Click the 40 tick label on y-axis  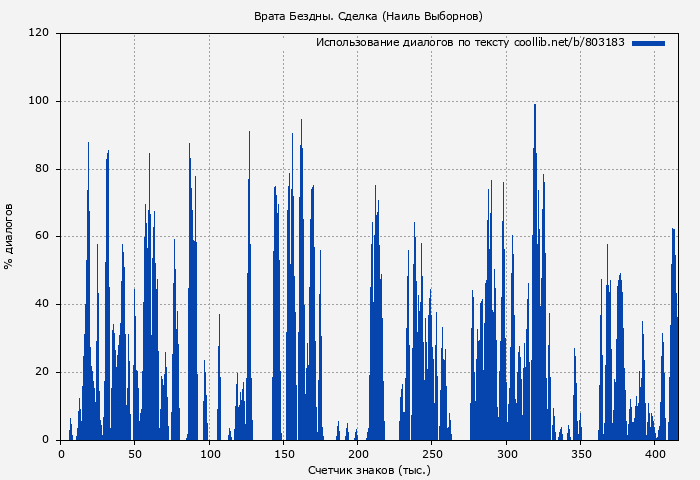tap(43, 304)
